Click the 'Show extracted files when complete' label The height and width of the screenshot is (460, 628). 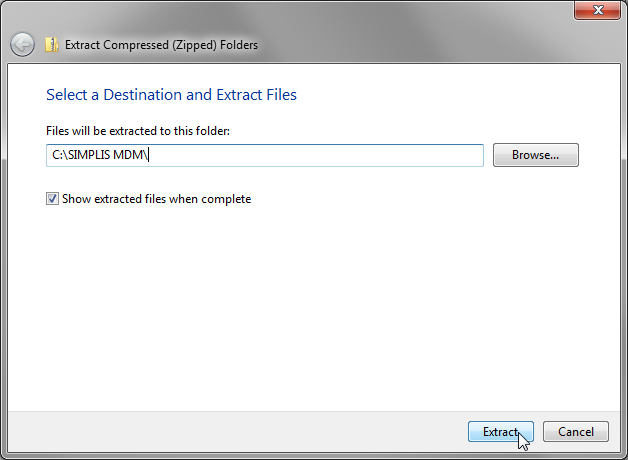156,199
